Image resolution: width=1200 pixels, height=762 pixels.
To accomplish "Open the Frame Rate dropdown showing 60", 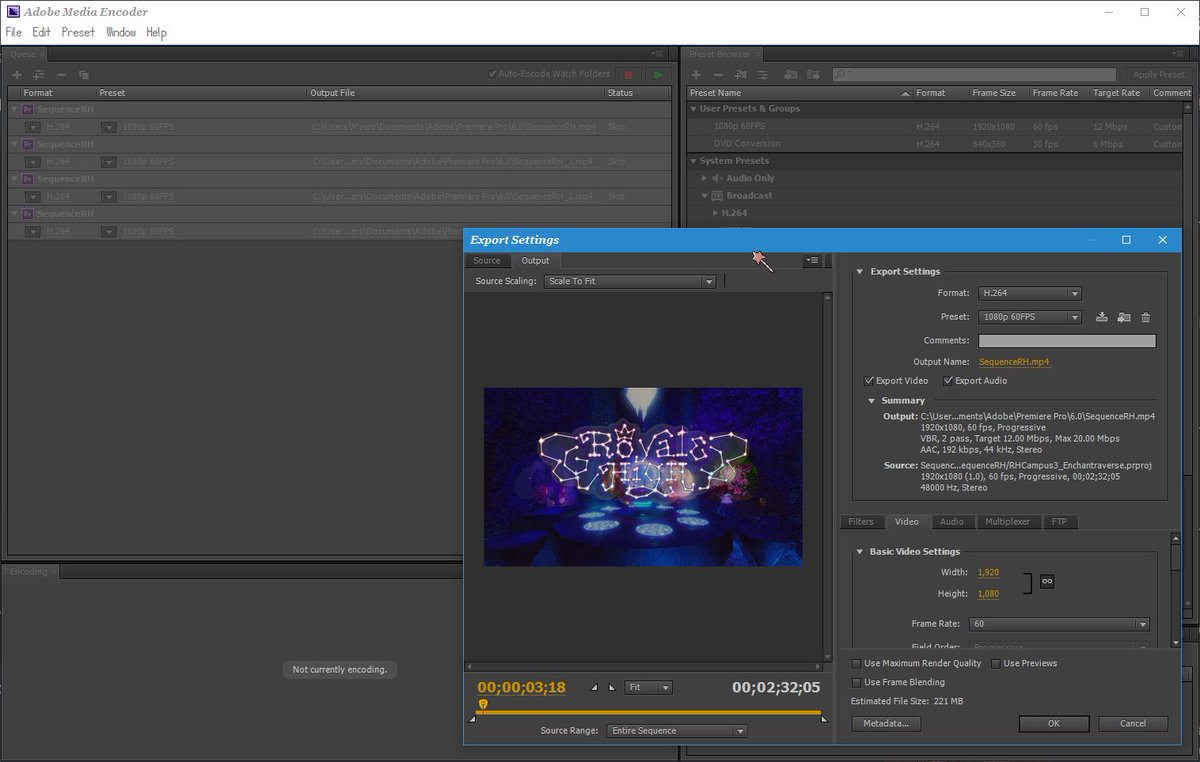I will pyautogui.click(x=1060, y=624).
